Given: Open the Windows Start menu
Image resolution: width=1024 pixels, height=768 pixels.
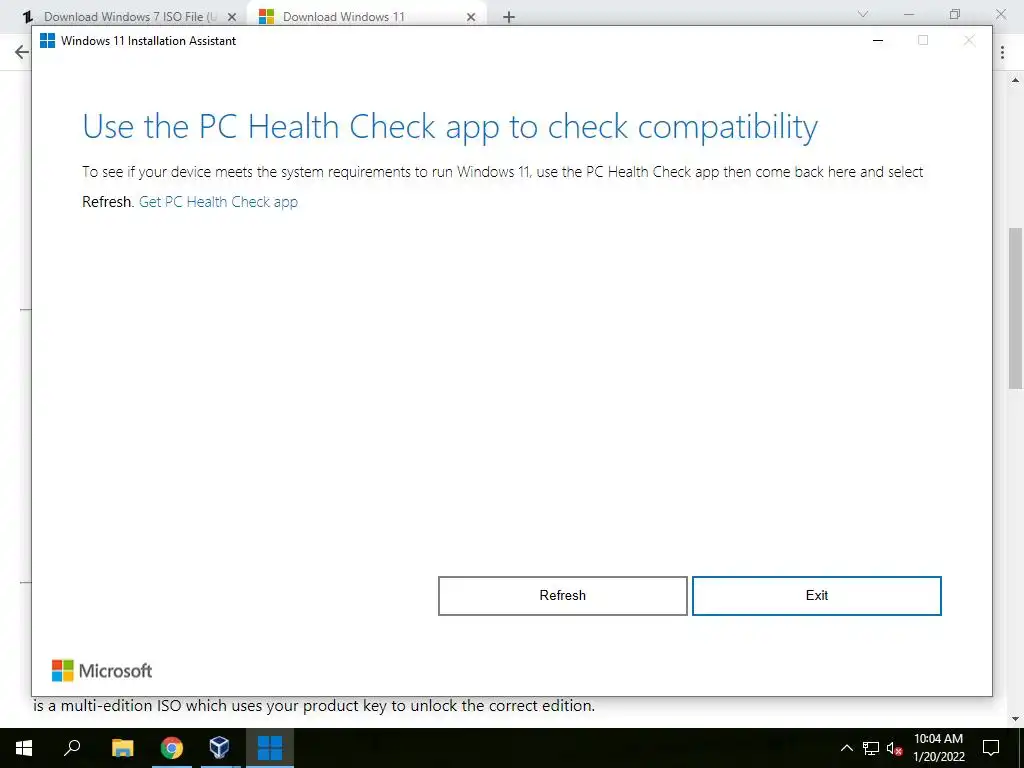Looking at the screenshot, I should click(24, 748).
